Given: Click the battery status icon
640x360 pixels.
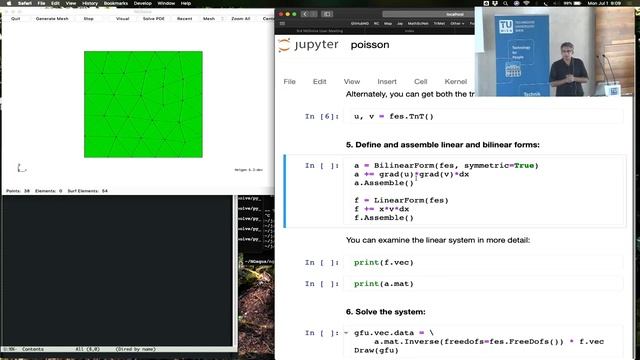Looking at the screenshot, I should click(577, 3).
